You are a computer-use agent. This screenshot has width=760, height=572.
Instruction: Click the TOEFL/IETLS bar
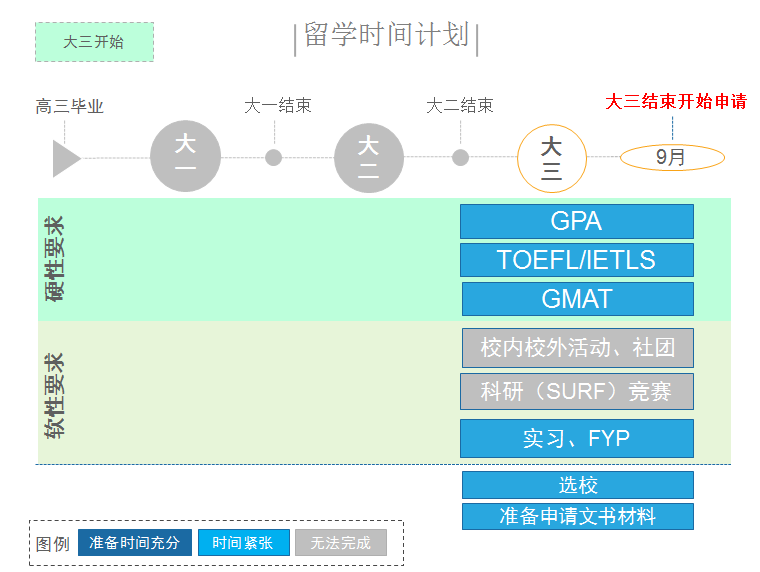pyautogui.click(x=577, y=260)
